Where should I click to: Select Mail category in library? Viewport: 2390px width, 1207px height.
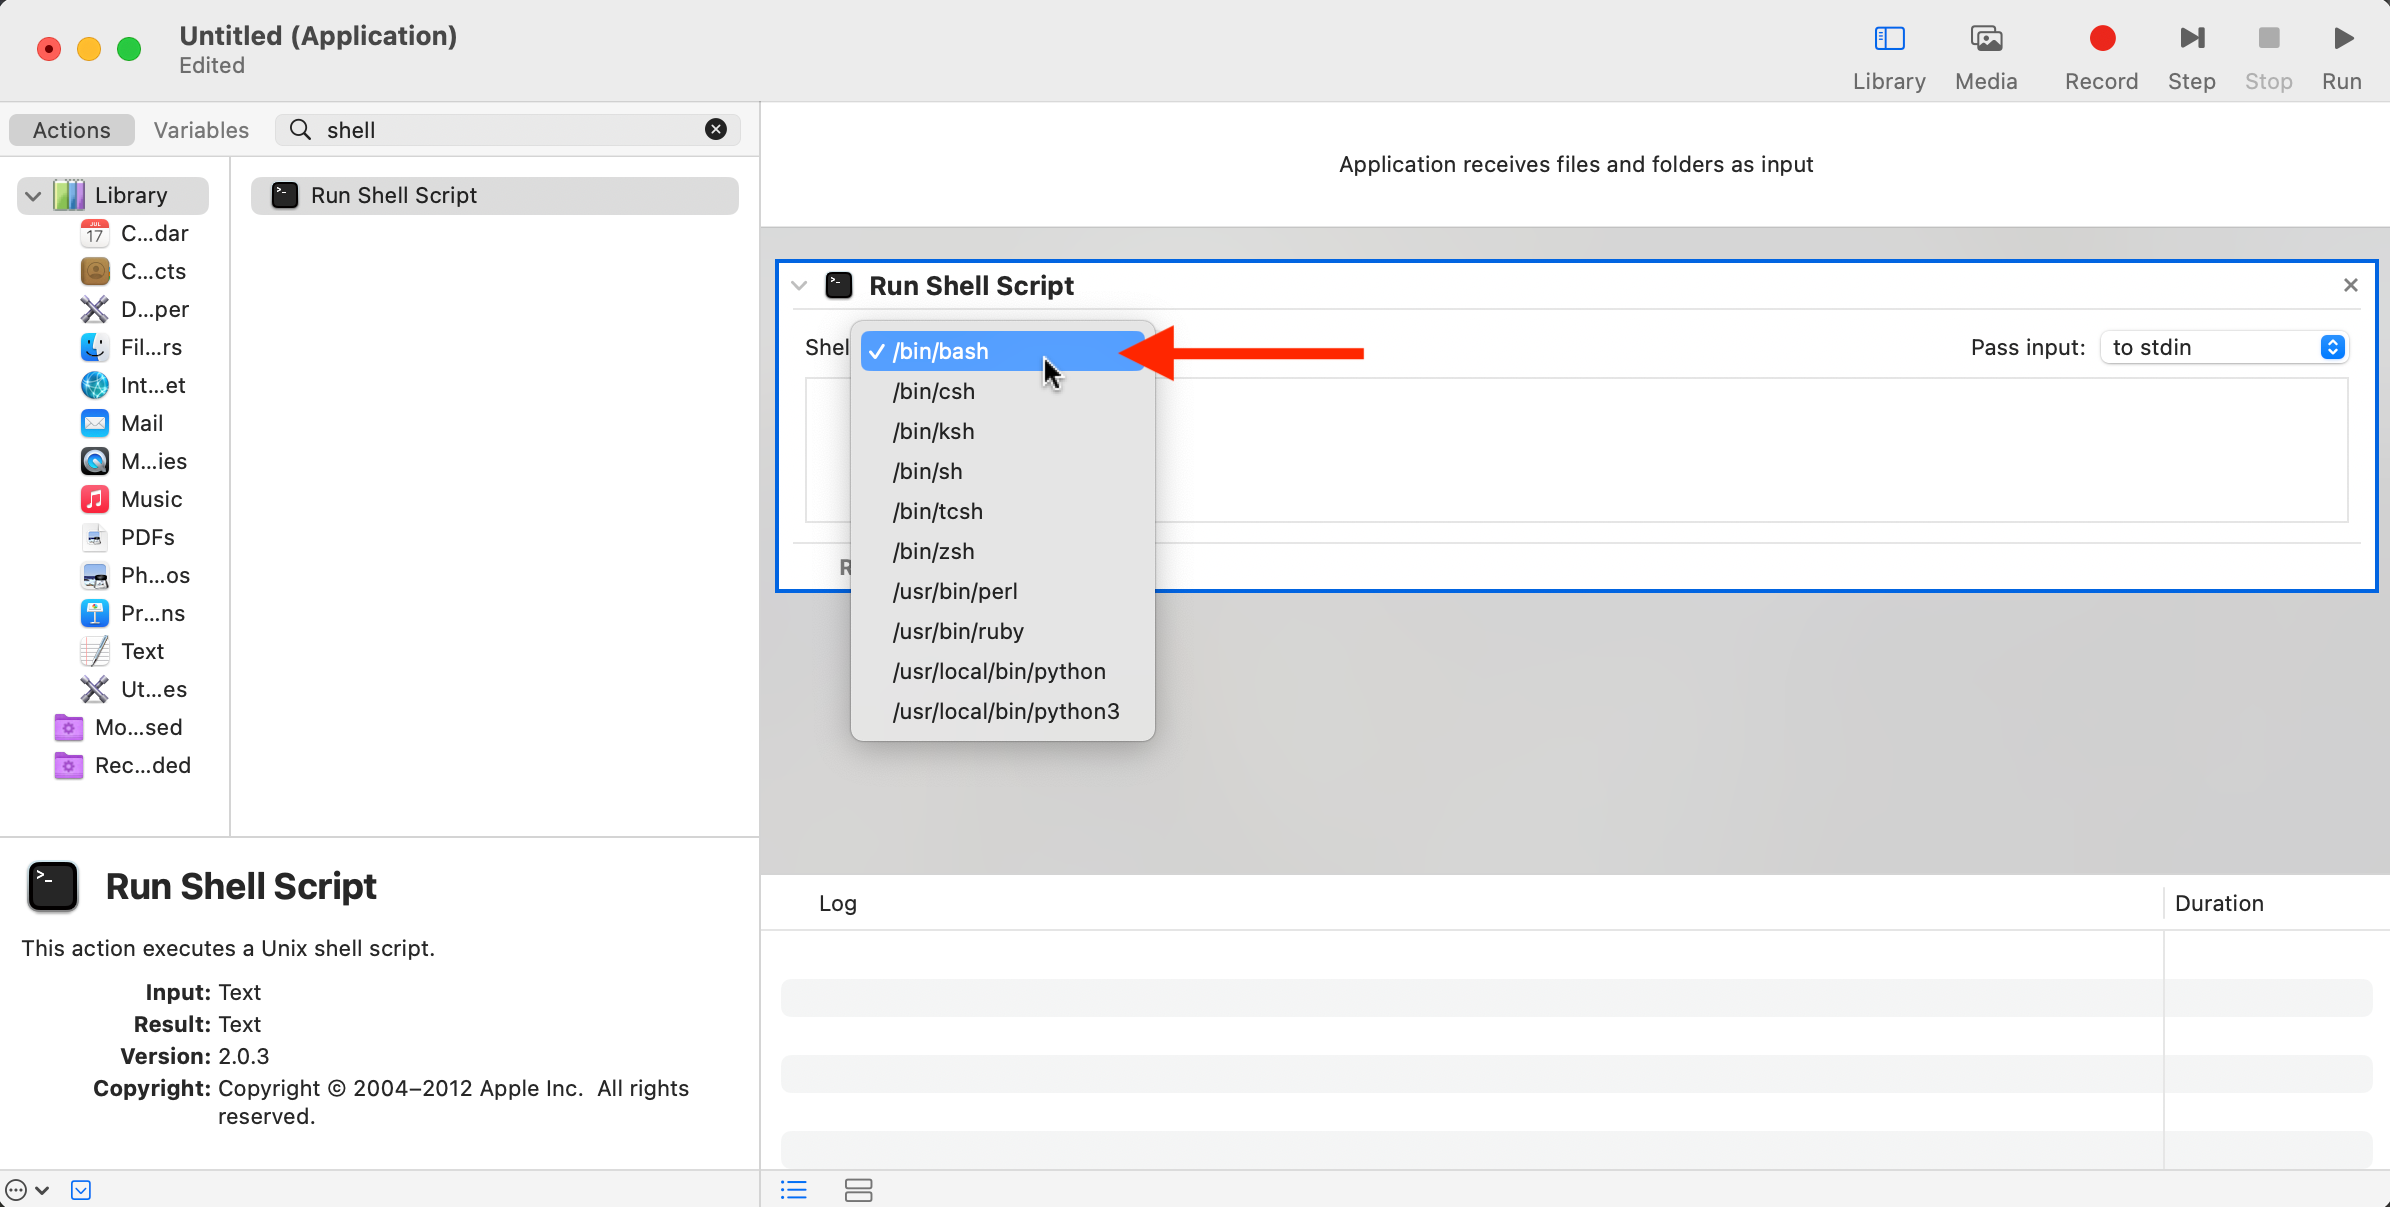pyautogui.click(x=141, y=423)
